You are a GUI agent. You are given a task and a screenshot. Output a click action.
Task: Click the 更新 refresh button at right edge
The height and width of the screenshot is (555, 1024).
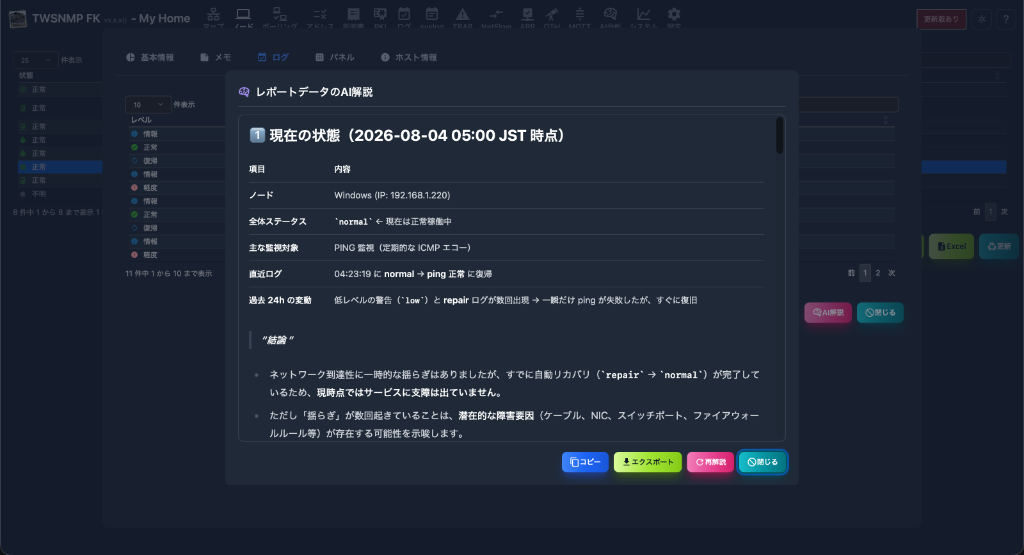point(999,246)
